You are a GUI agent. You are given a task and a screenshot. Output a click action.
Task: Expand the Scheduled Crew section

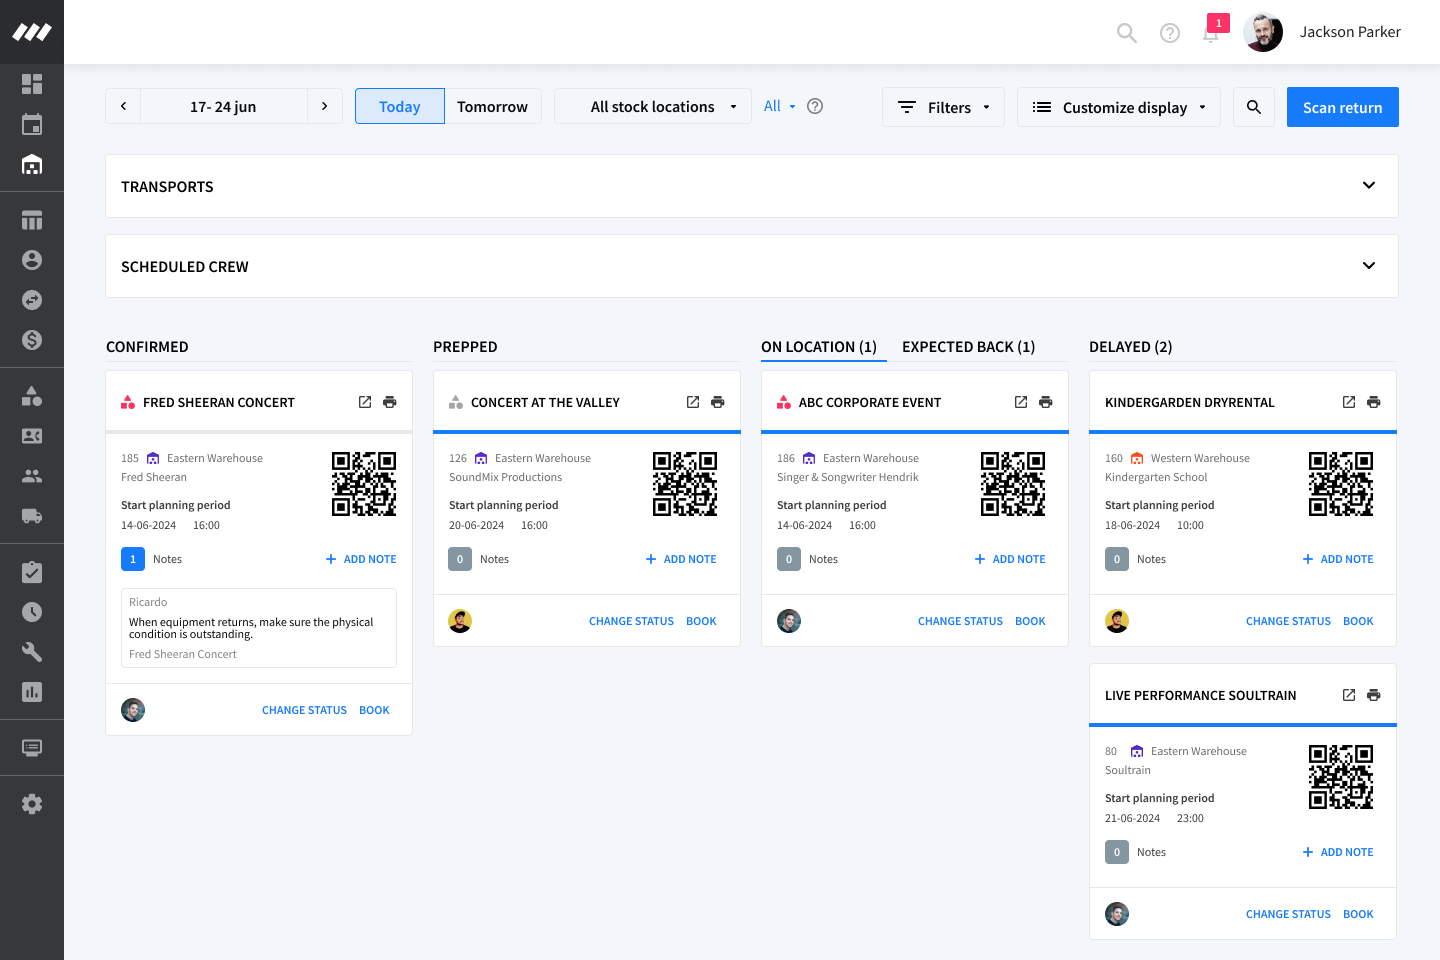click(1369, 266)
